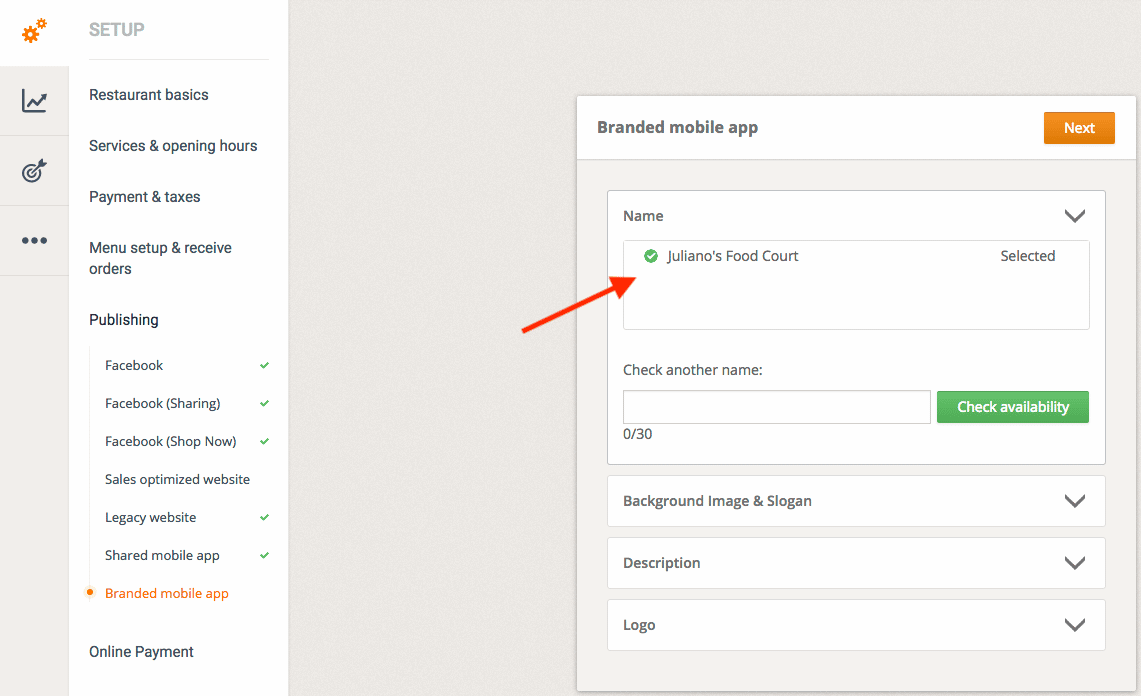Go to Payment & taxes

145,197
